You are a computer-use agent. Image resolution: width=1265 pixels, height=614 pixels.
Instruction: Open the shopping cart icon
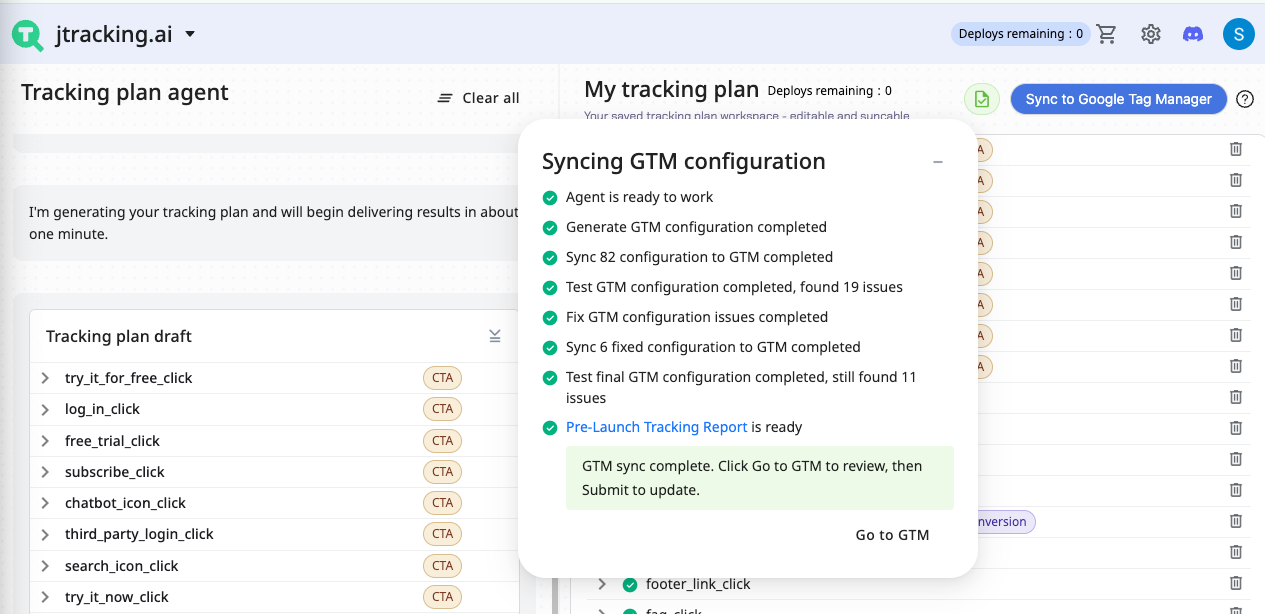(x=1106, y=34)
